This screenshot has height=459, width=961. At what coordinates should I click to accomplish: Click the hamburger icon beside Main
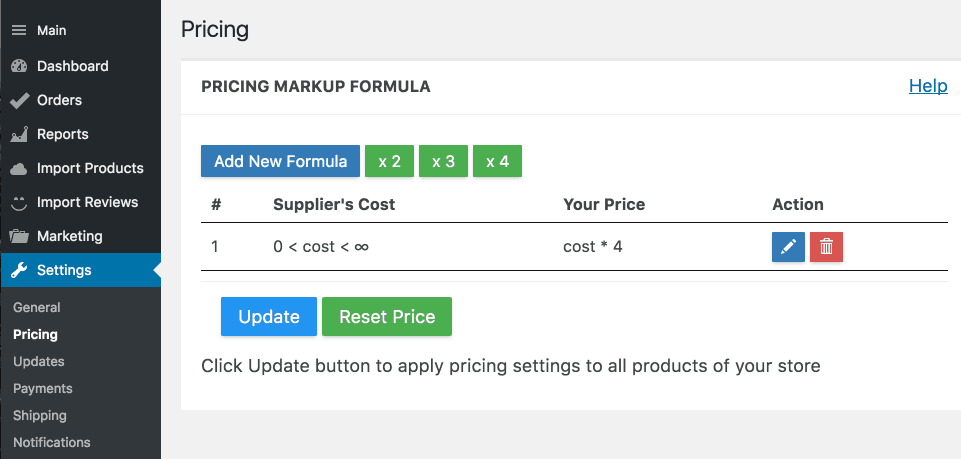click(19, 30)
